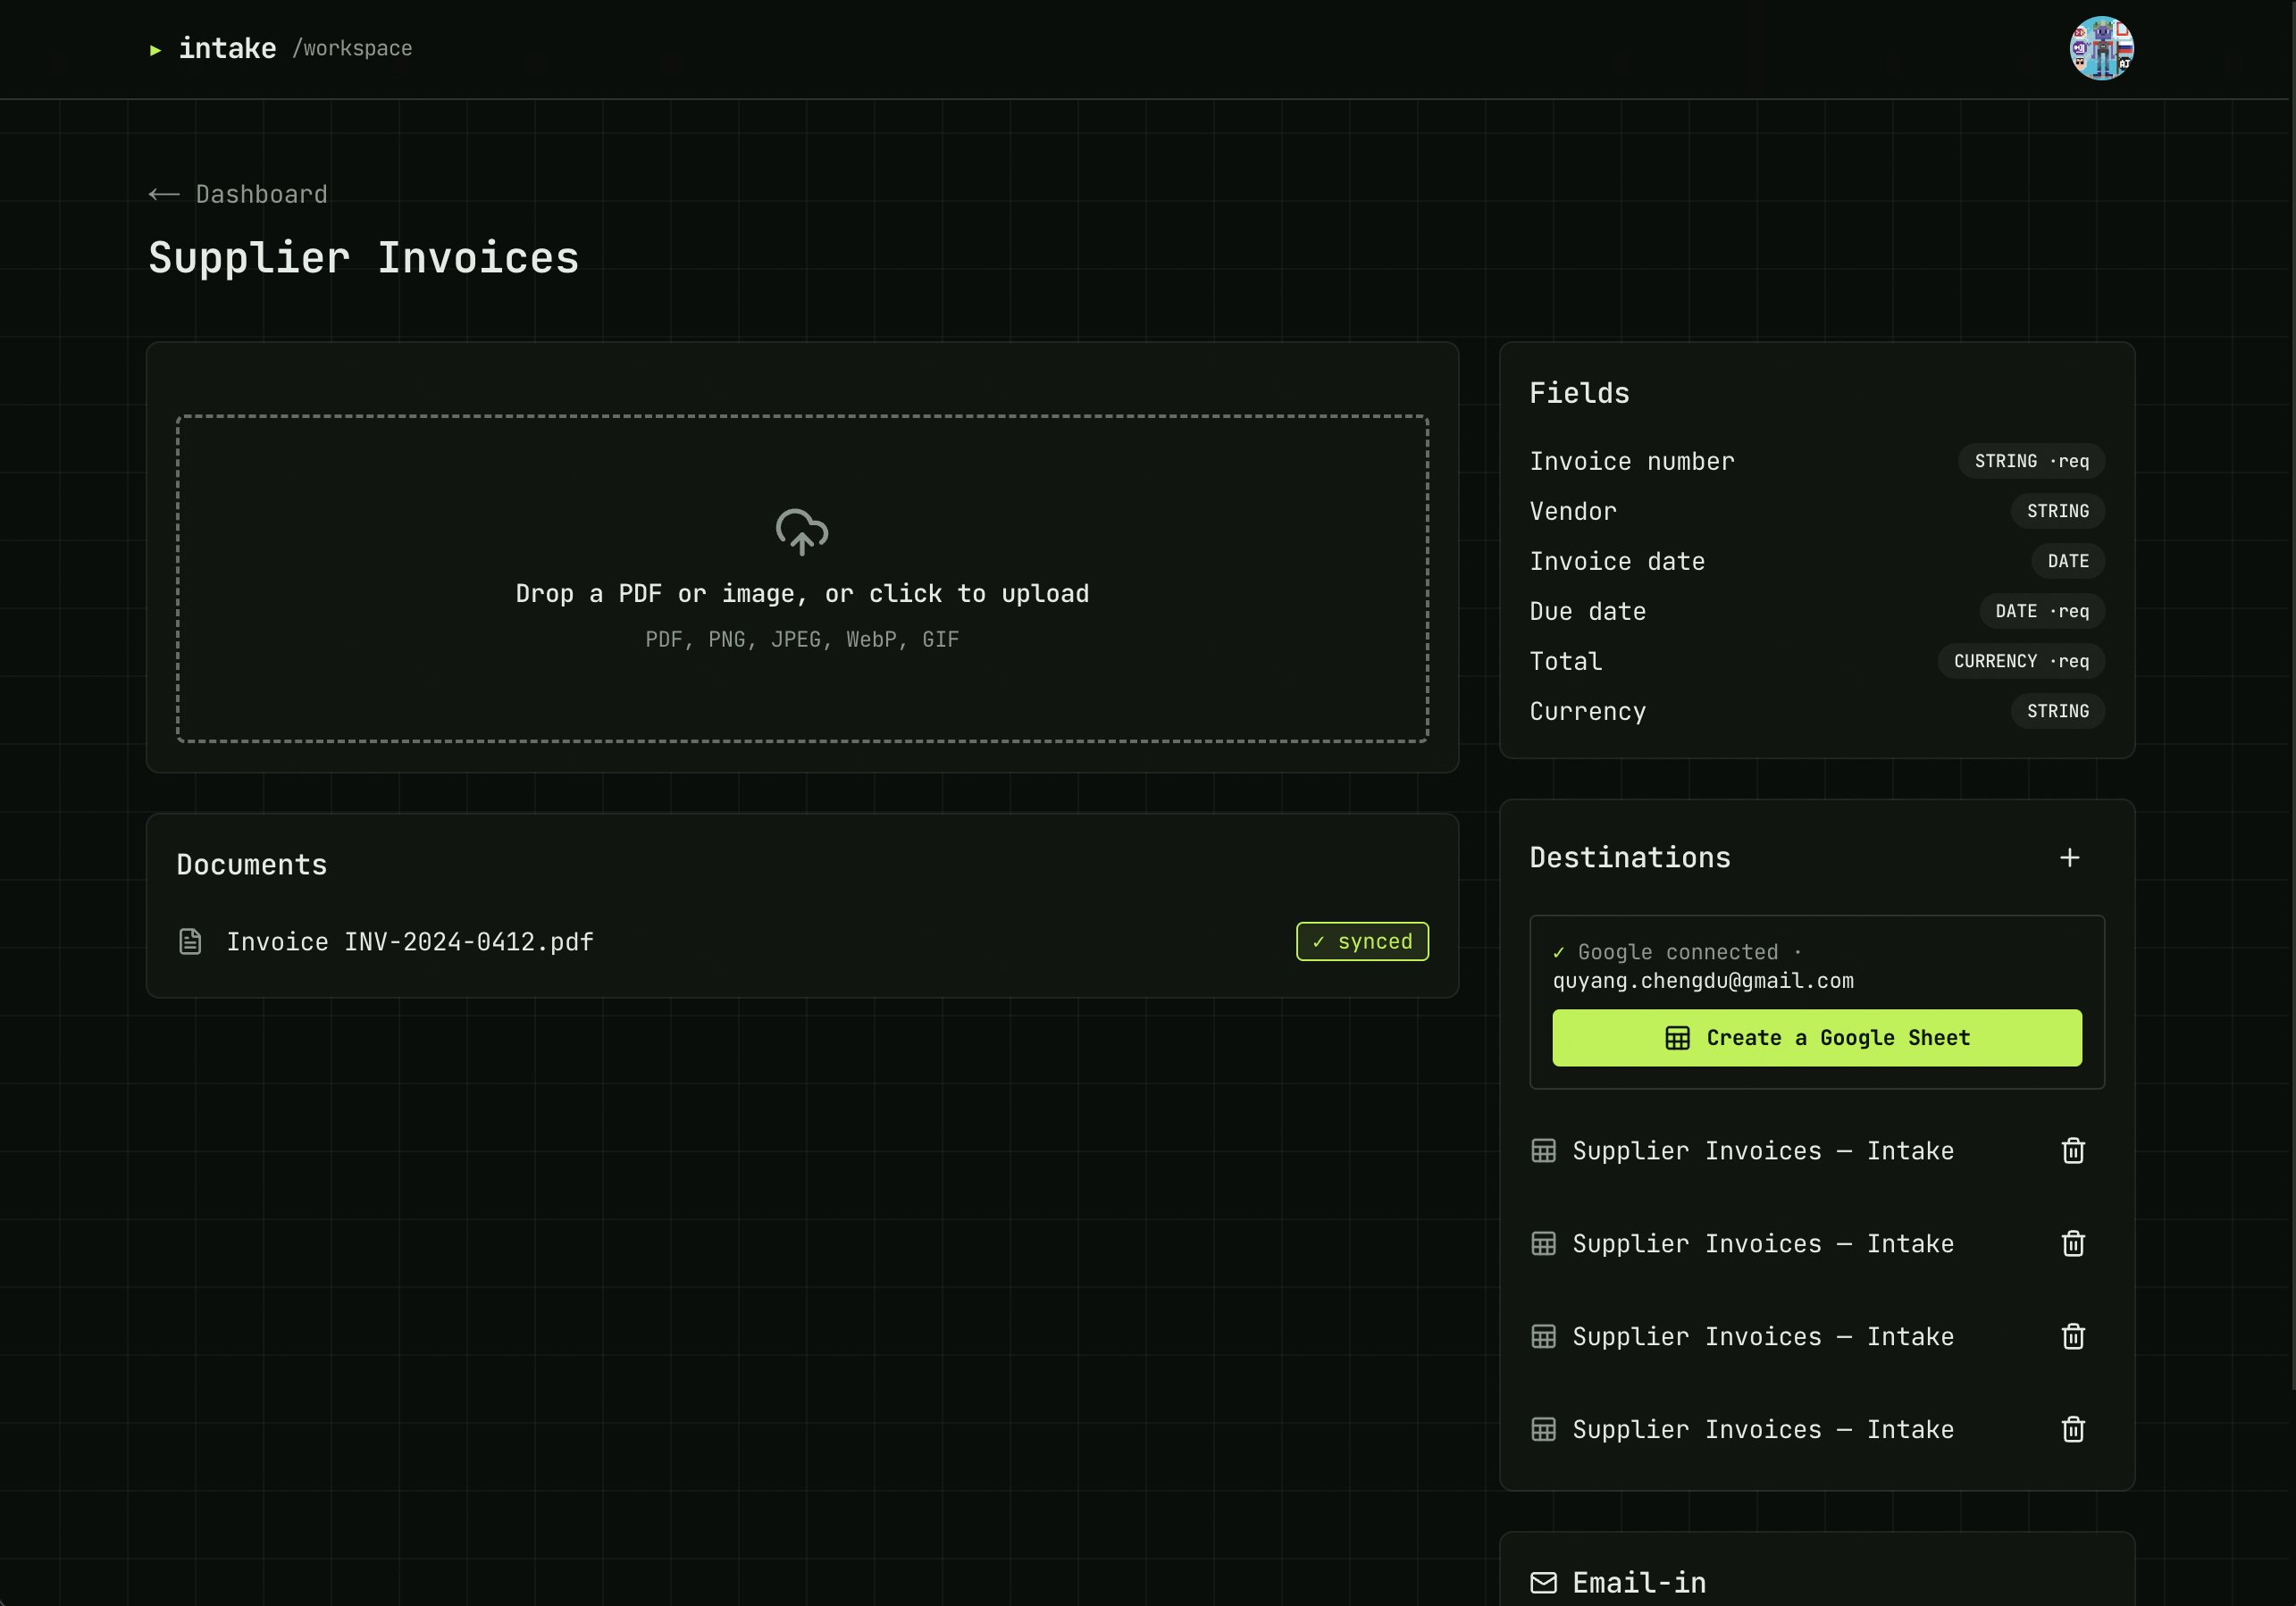2296x1606 pixels.
Task: Open the user avatar menu
Action: [2101, 48]
